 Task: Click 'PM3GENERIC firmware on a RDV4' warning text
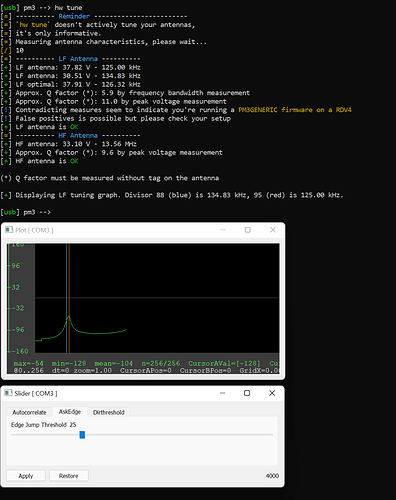(295, 110)
